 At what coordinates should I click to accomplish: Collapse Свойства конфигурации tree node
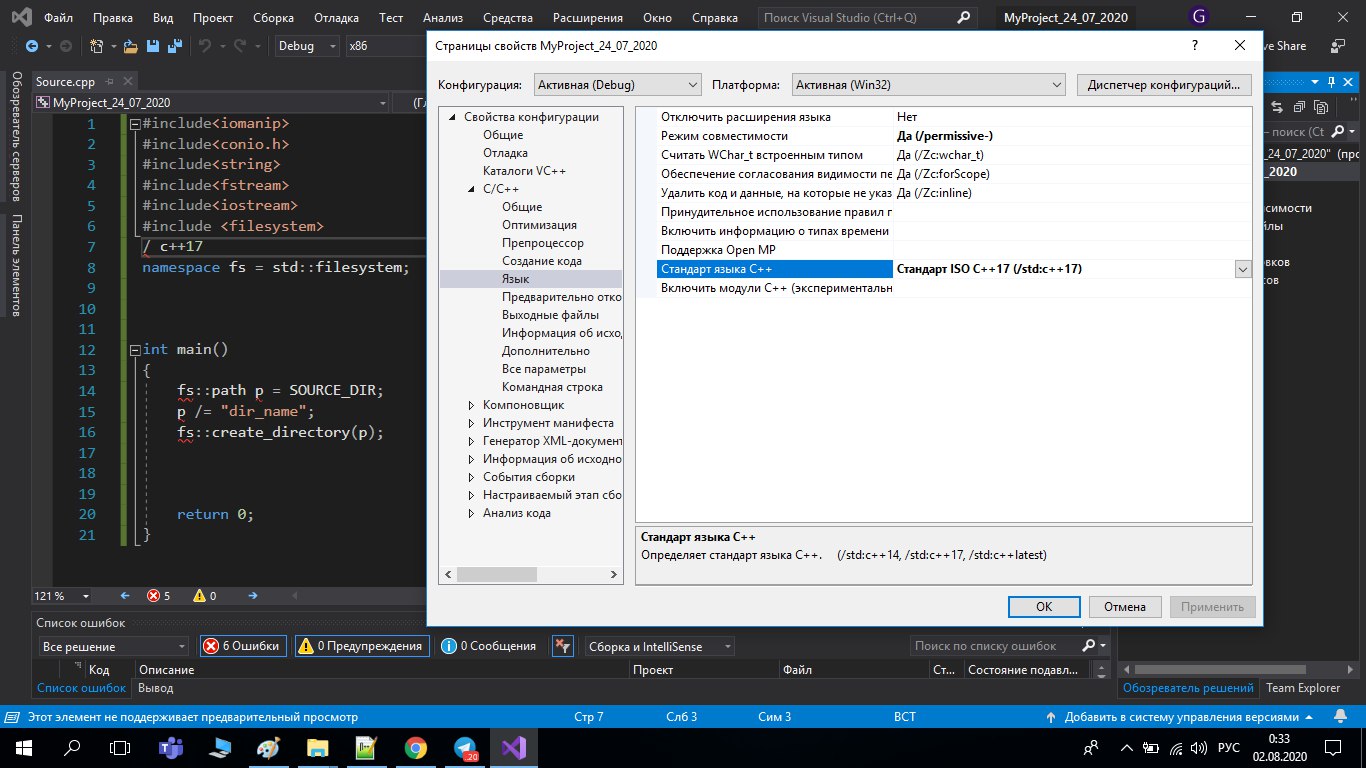pyautogui.click(x=453, y=117)
